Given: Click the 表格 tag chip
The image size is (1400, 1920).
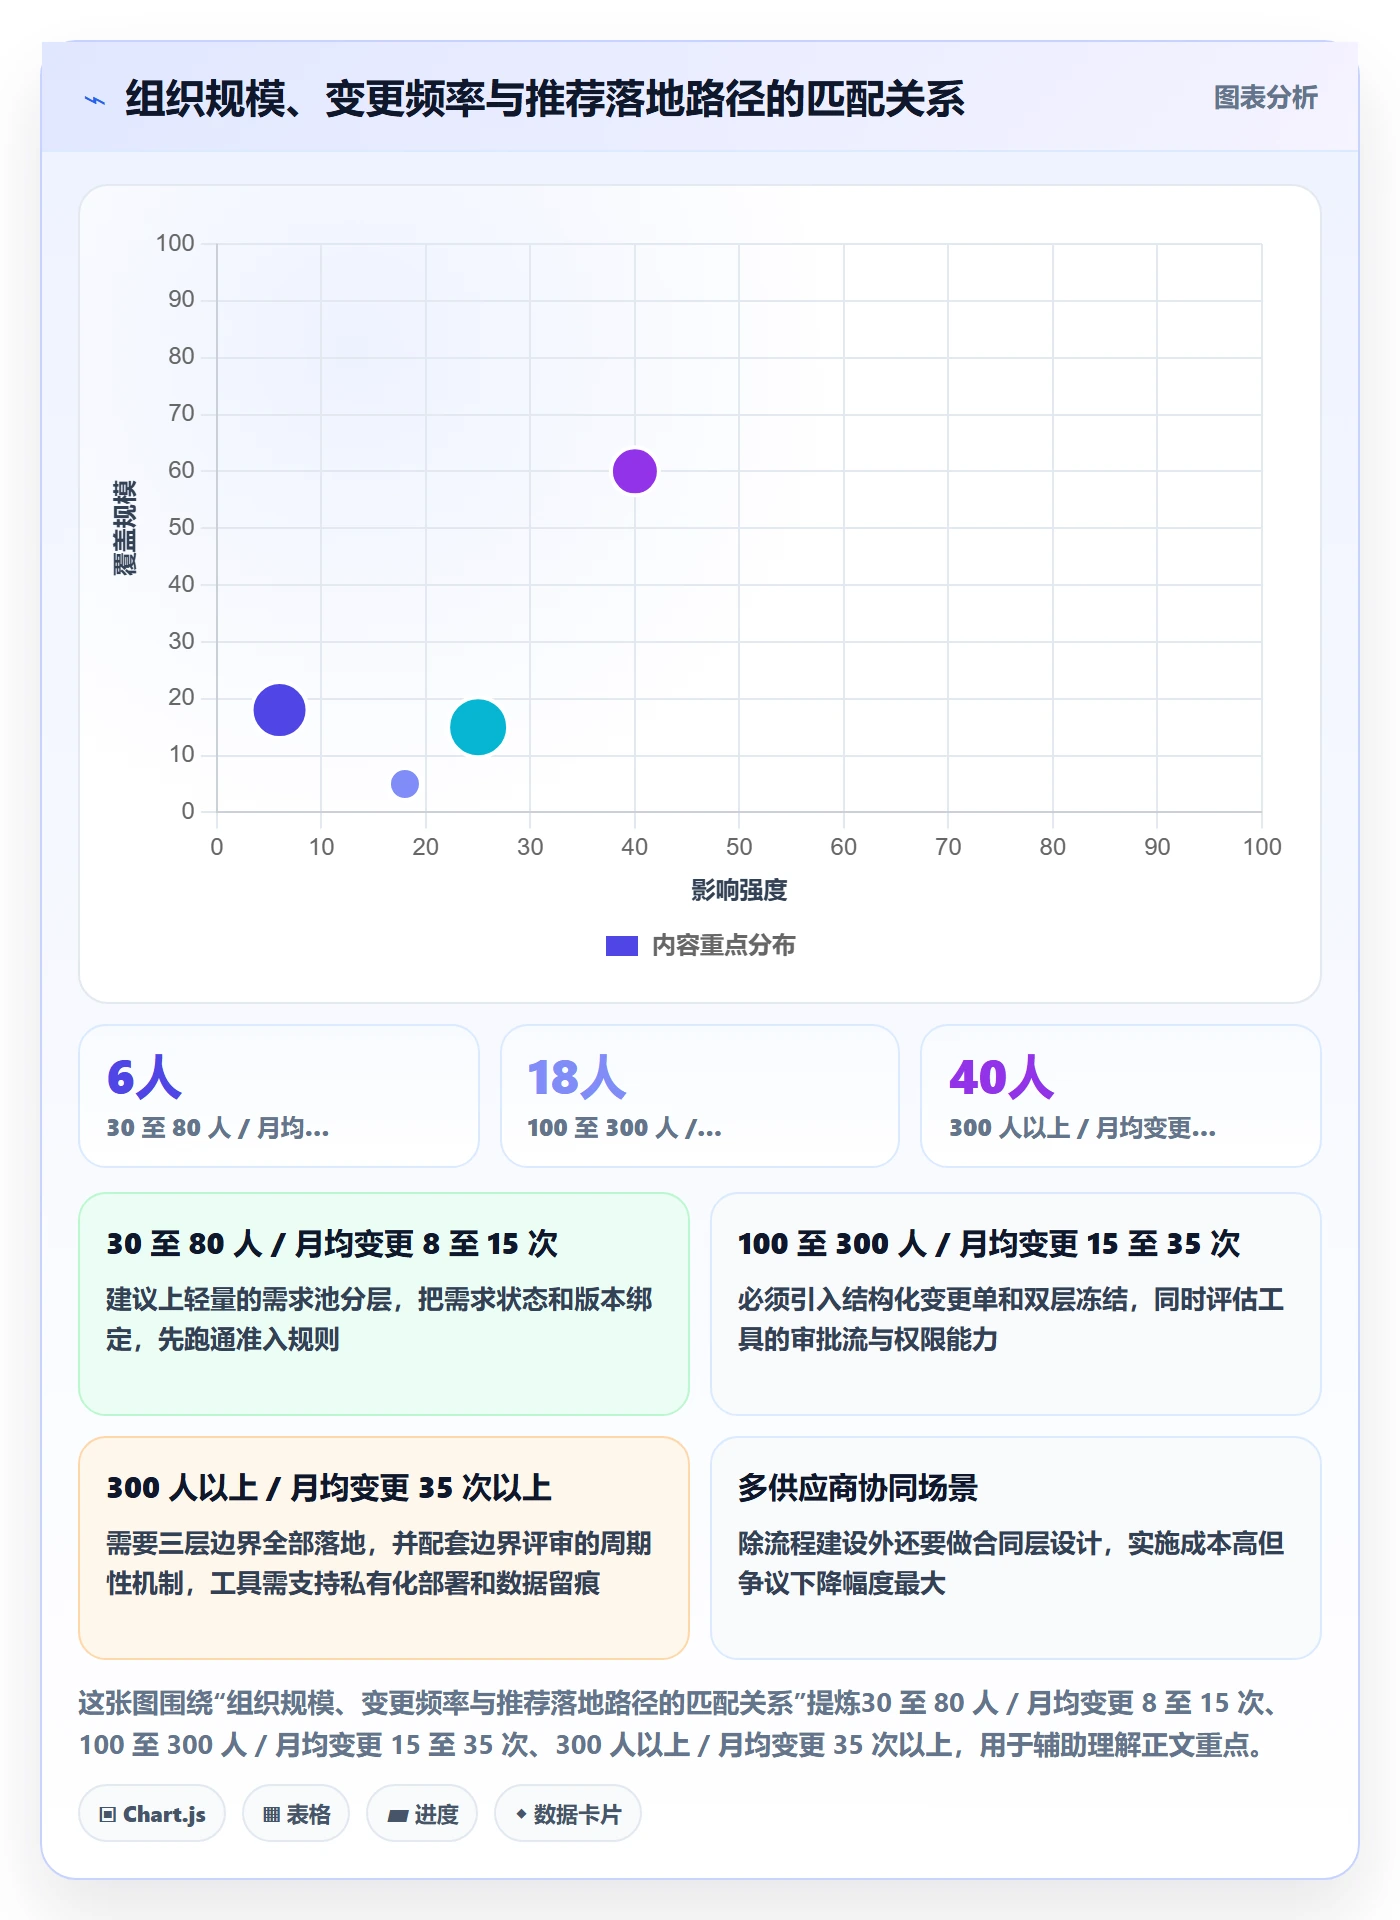Looking at the screenshot, I should 296,1814.
